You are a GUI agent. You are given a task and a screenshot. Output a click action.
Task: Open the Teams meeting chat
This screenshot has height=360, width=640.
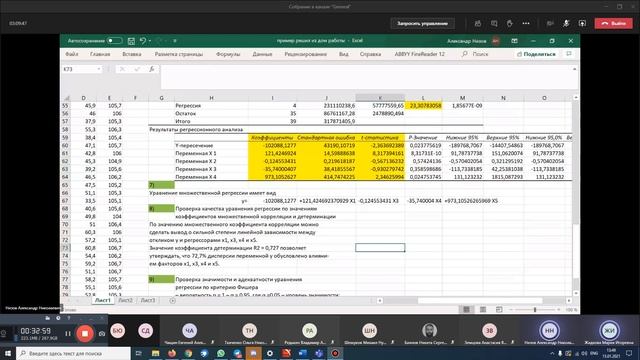pos(494,24)
